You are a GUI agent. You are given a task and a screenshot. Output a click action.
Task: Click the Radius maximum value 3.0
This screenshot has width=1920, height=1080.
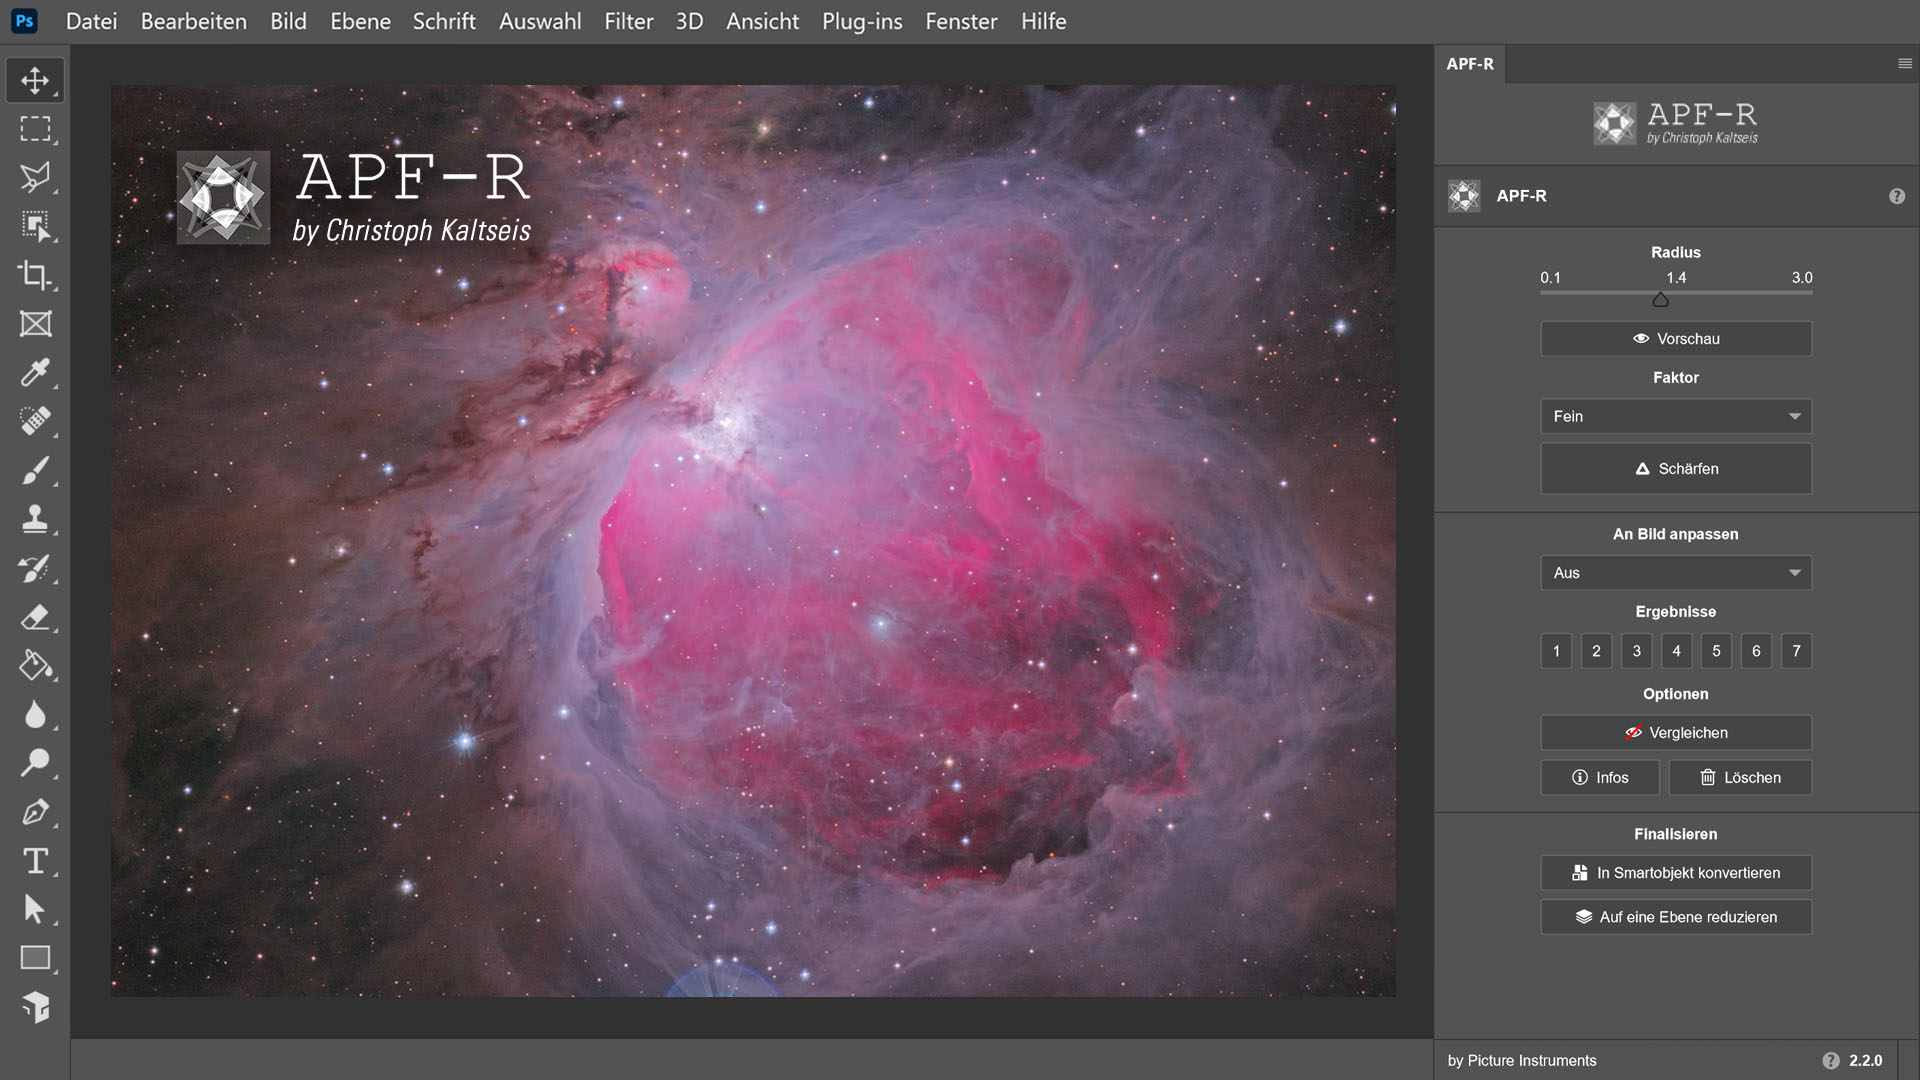point(1802,278)
